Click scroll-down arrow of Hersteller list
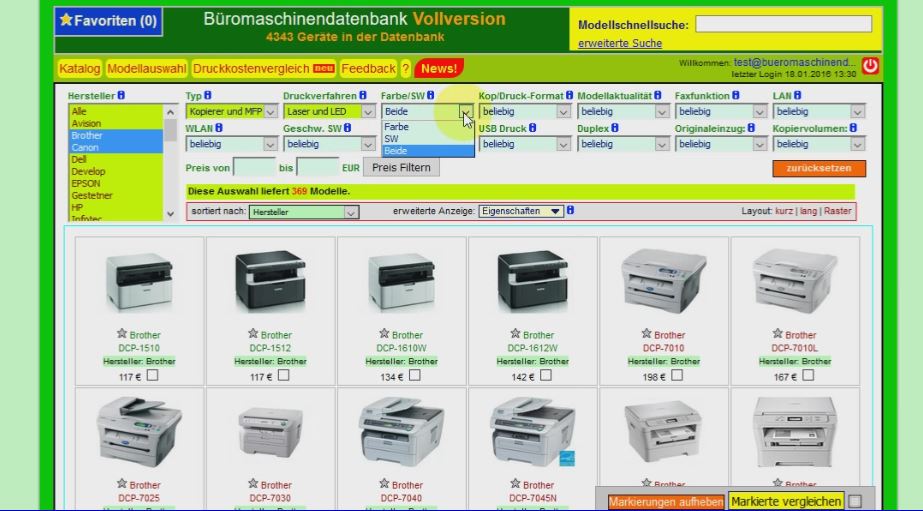 point(171,214)
